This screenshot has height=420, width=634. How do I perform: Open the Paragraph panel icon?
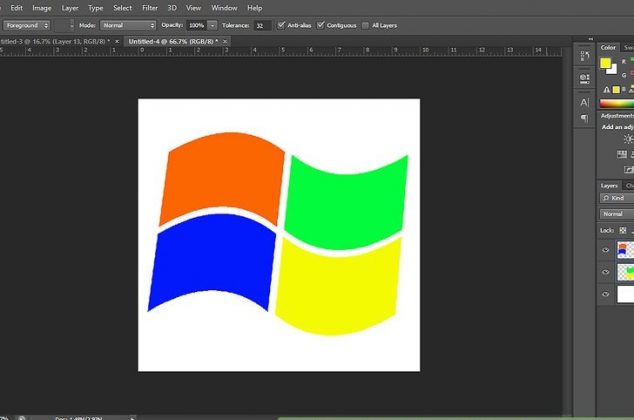tap(584, 118)
